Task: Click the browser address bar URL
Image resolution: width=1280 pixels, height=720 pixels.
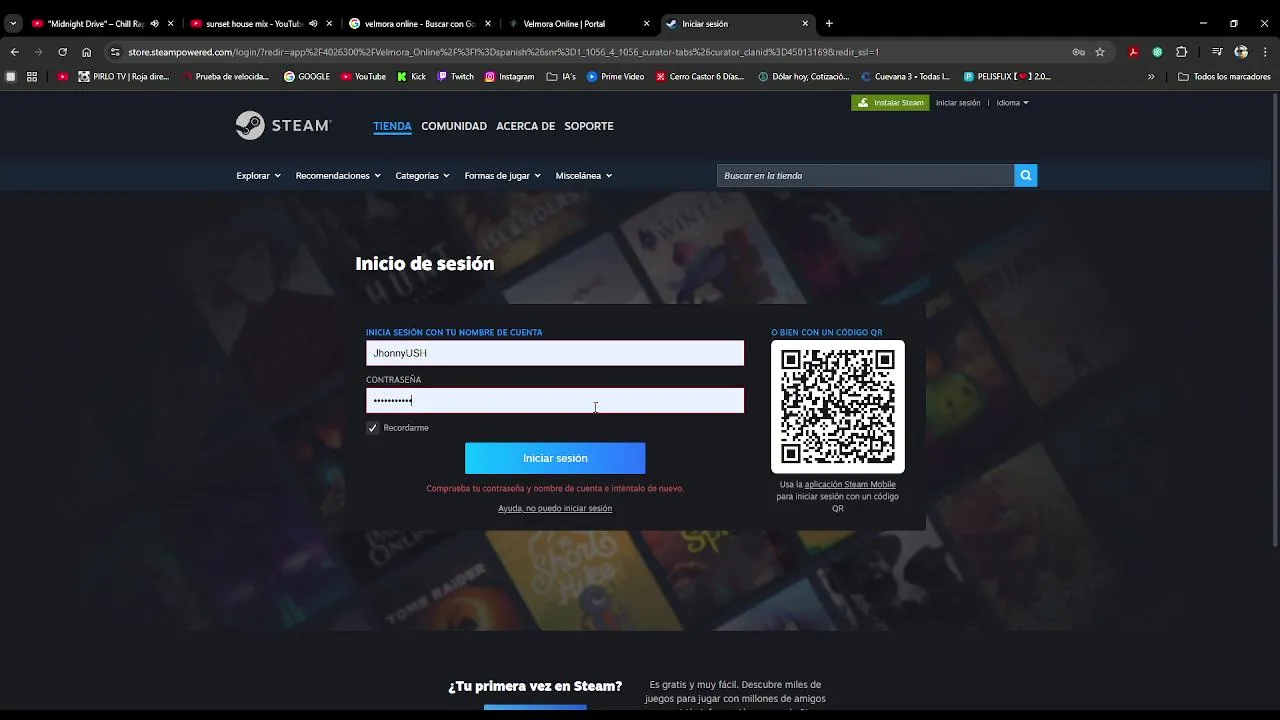Action: 503,52
